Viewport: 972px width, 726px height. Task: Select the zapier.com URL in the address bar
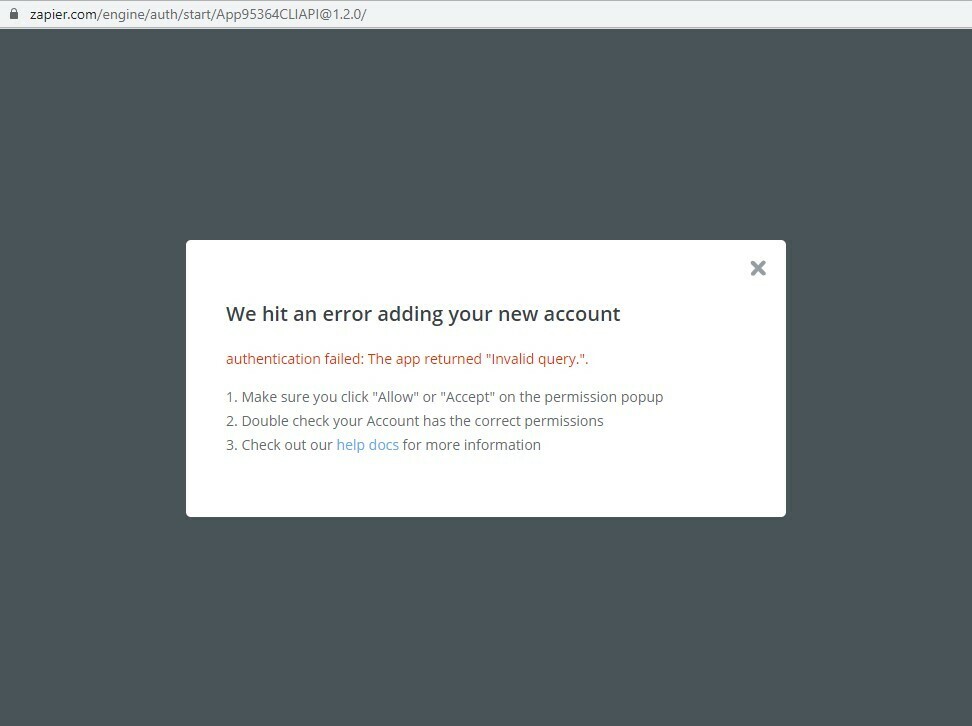(x=198, y=14)
